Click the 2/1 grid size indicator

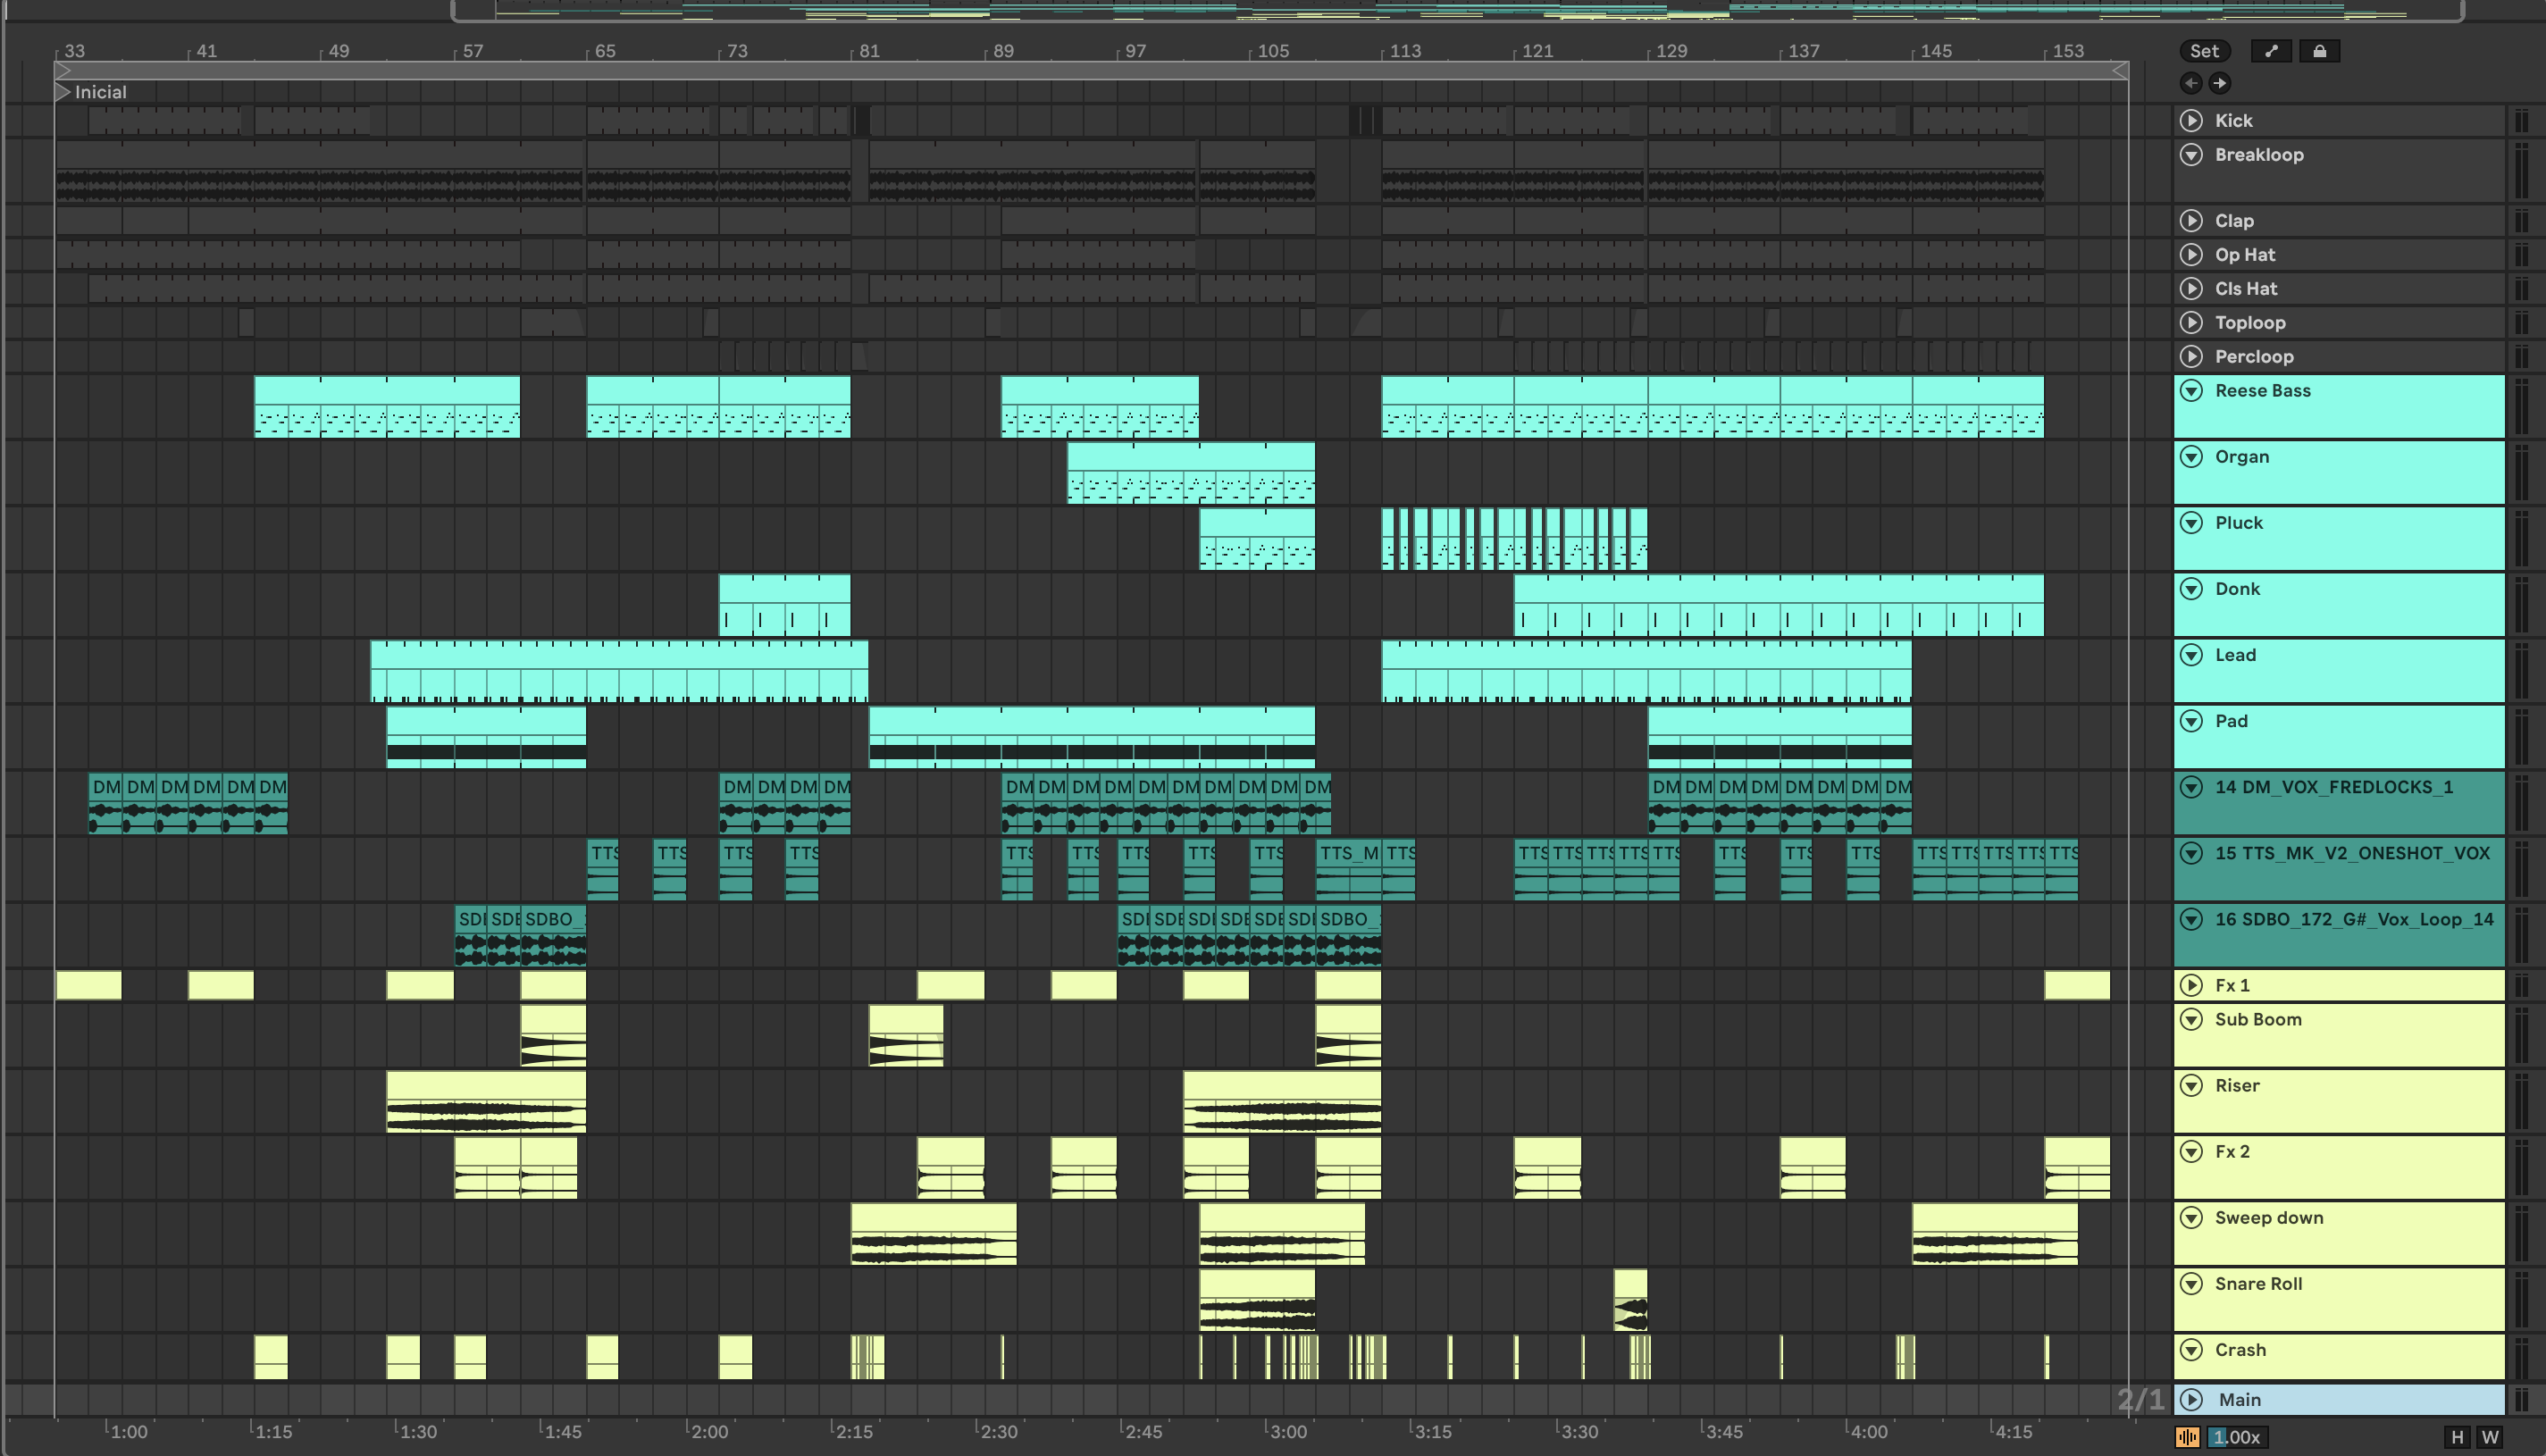pyautogui.click(x=2140, y=1399)
